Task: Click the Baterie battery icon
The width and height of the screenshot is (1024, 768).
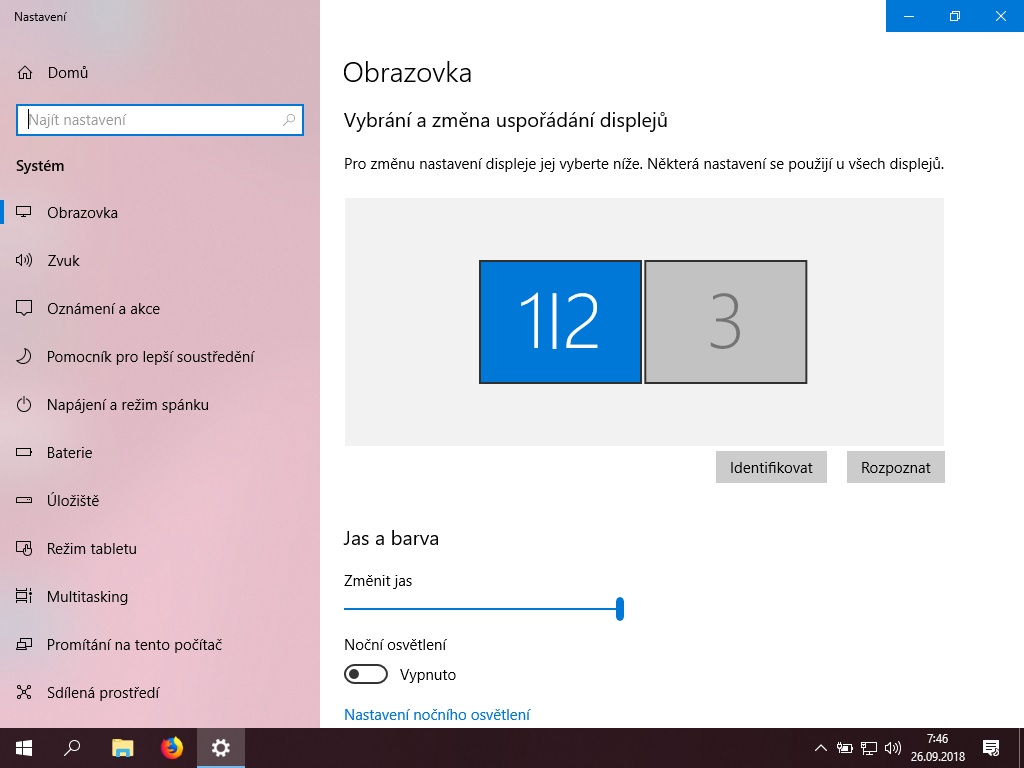Action: 25,453
